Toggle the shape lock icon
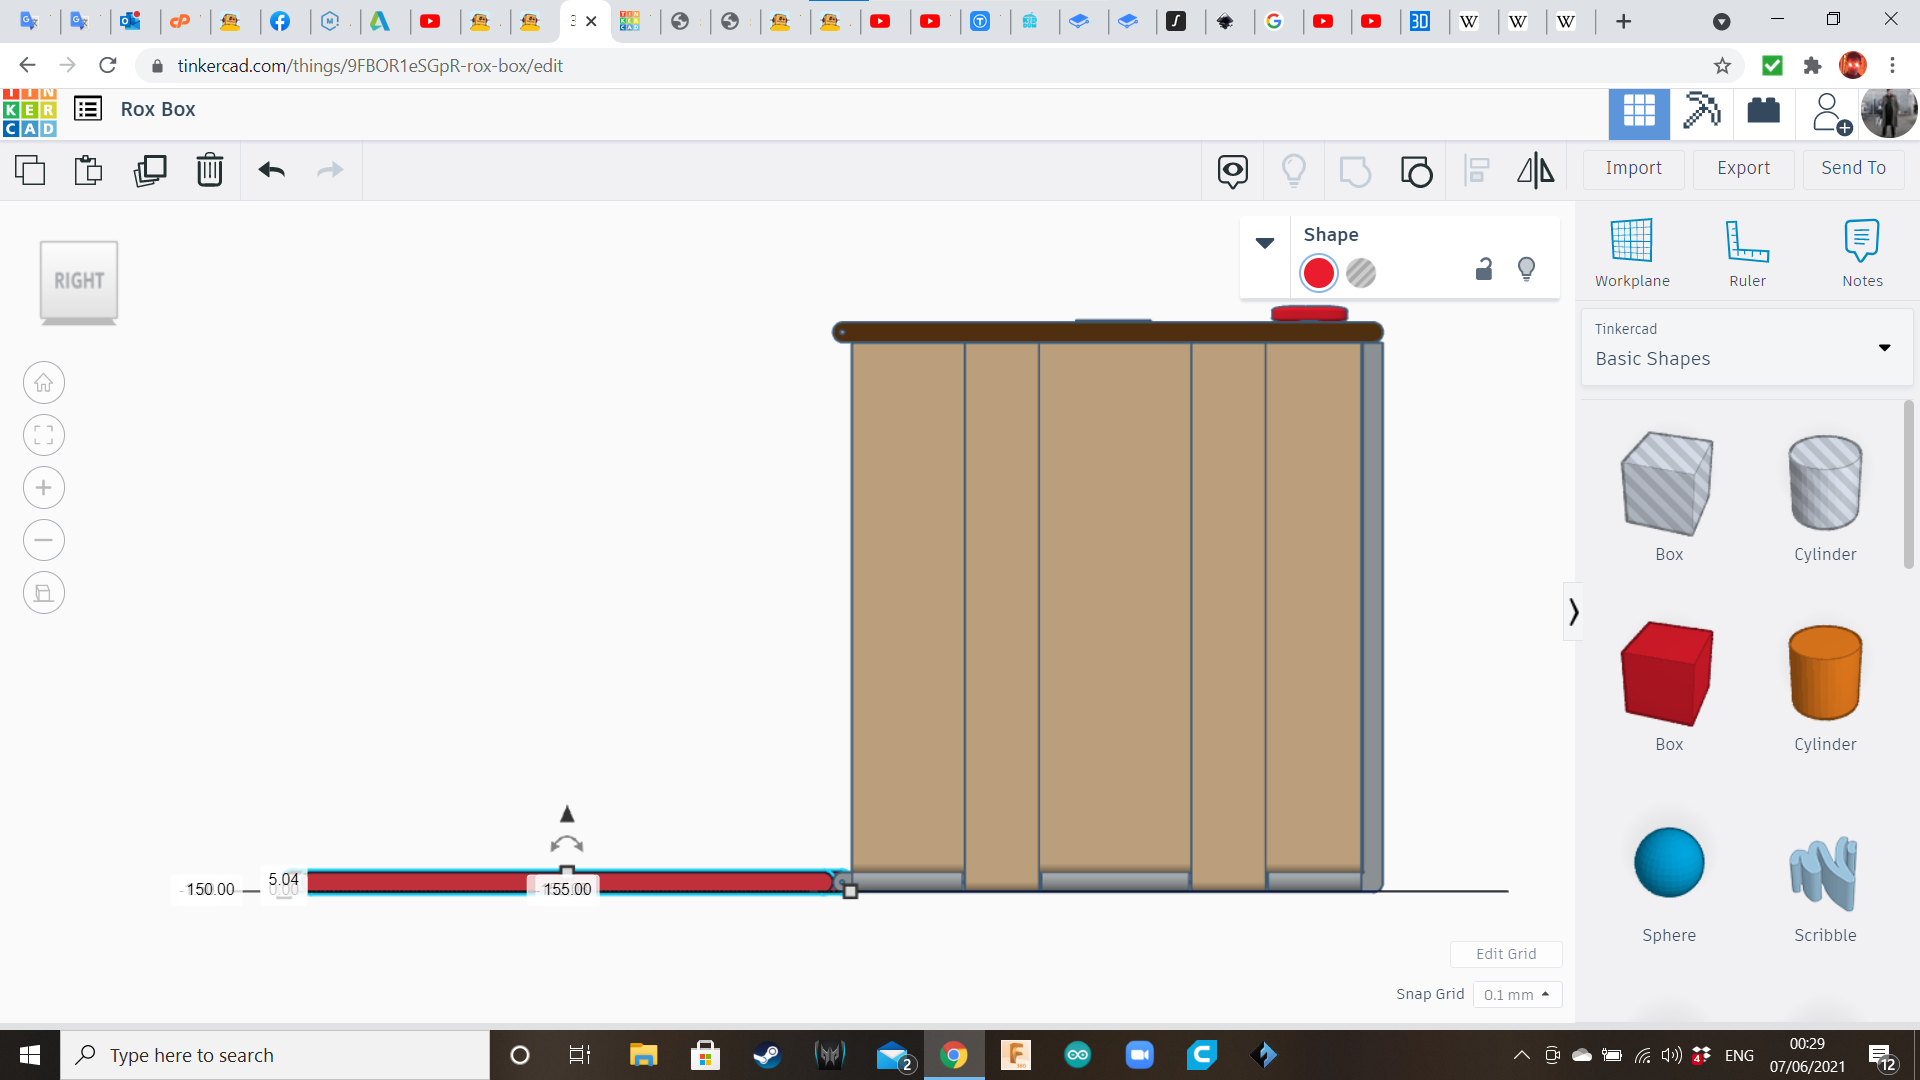The height and width of the screenshot is (1080, 1920). (x=1484, y=269)
